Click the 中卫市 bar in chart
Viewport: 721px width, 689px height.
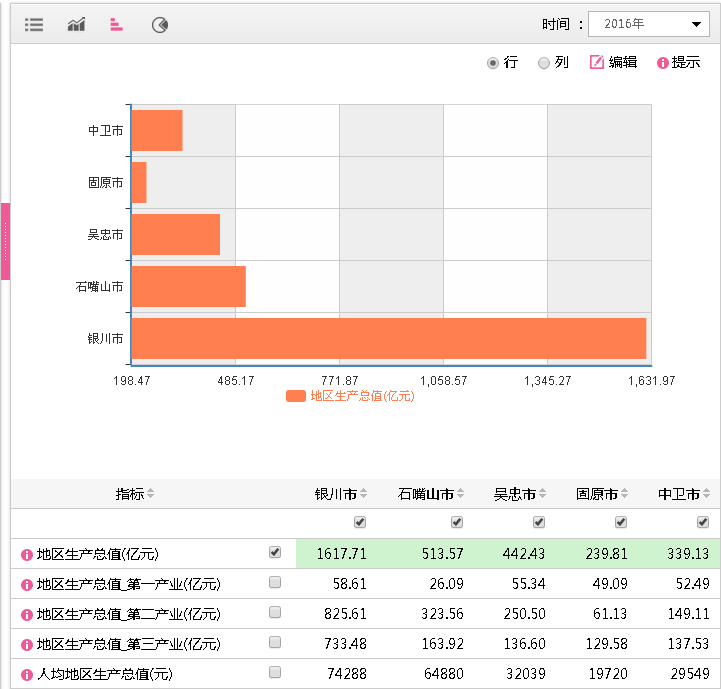pyautogui.click(x=157, y=131)
